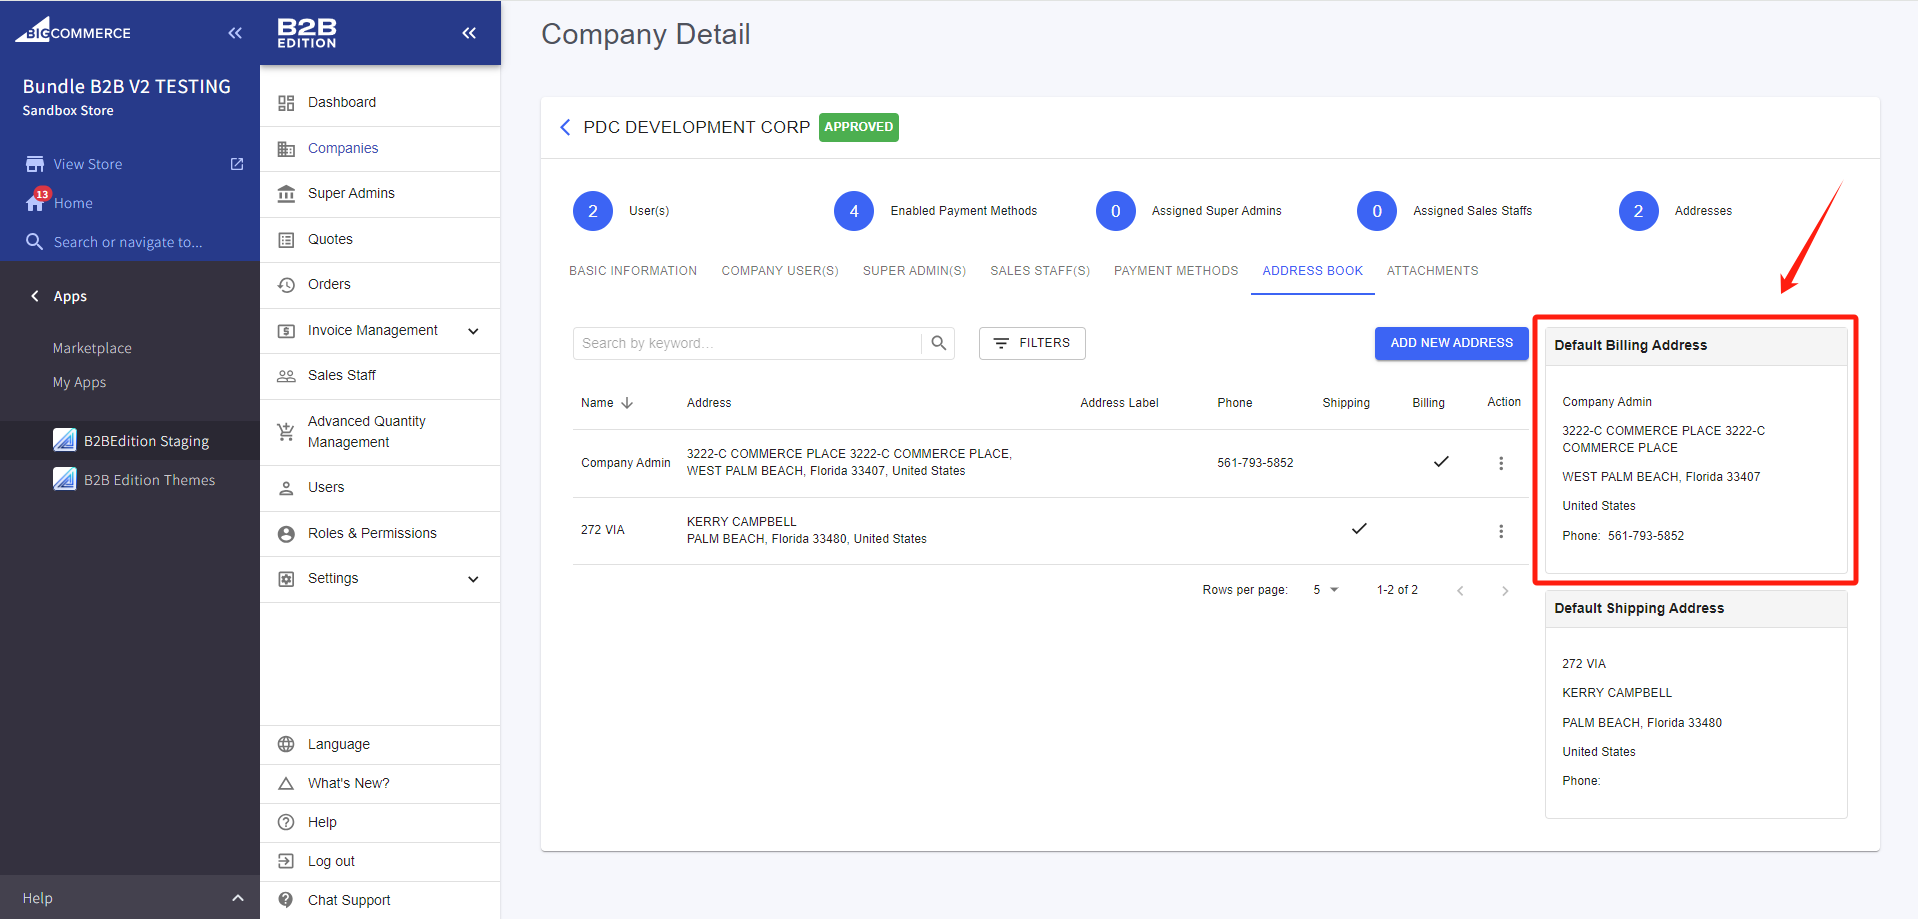Viewport: 1918px width, 919px height.
Task: Switch to Super Admin(s) tab
Action: 914,271
